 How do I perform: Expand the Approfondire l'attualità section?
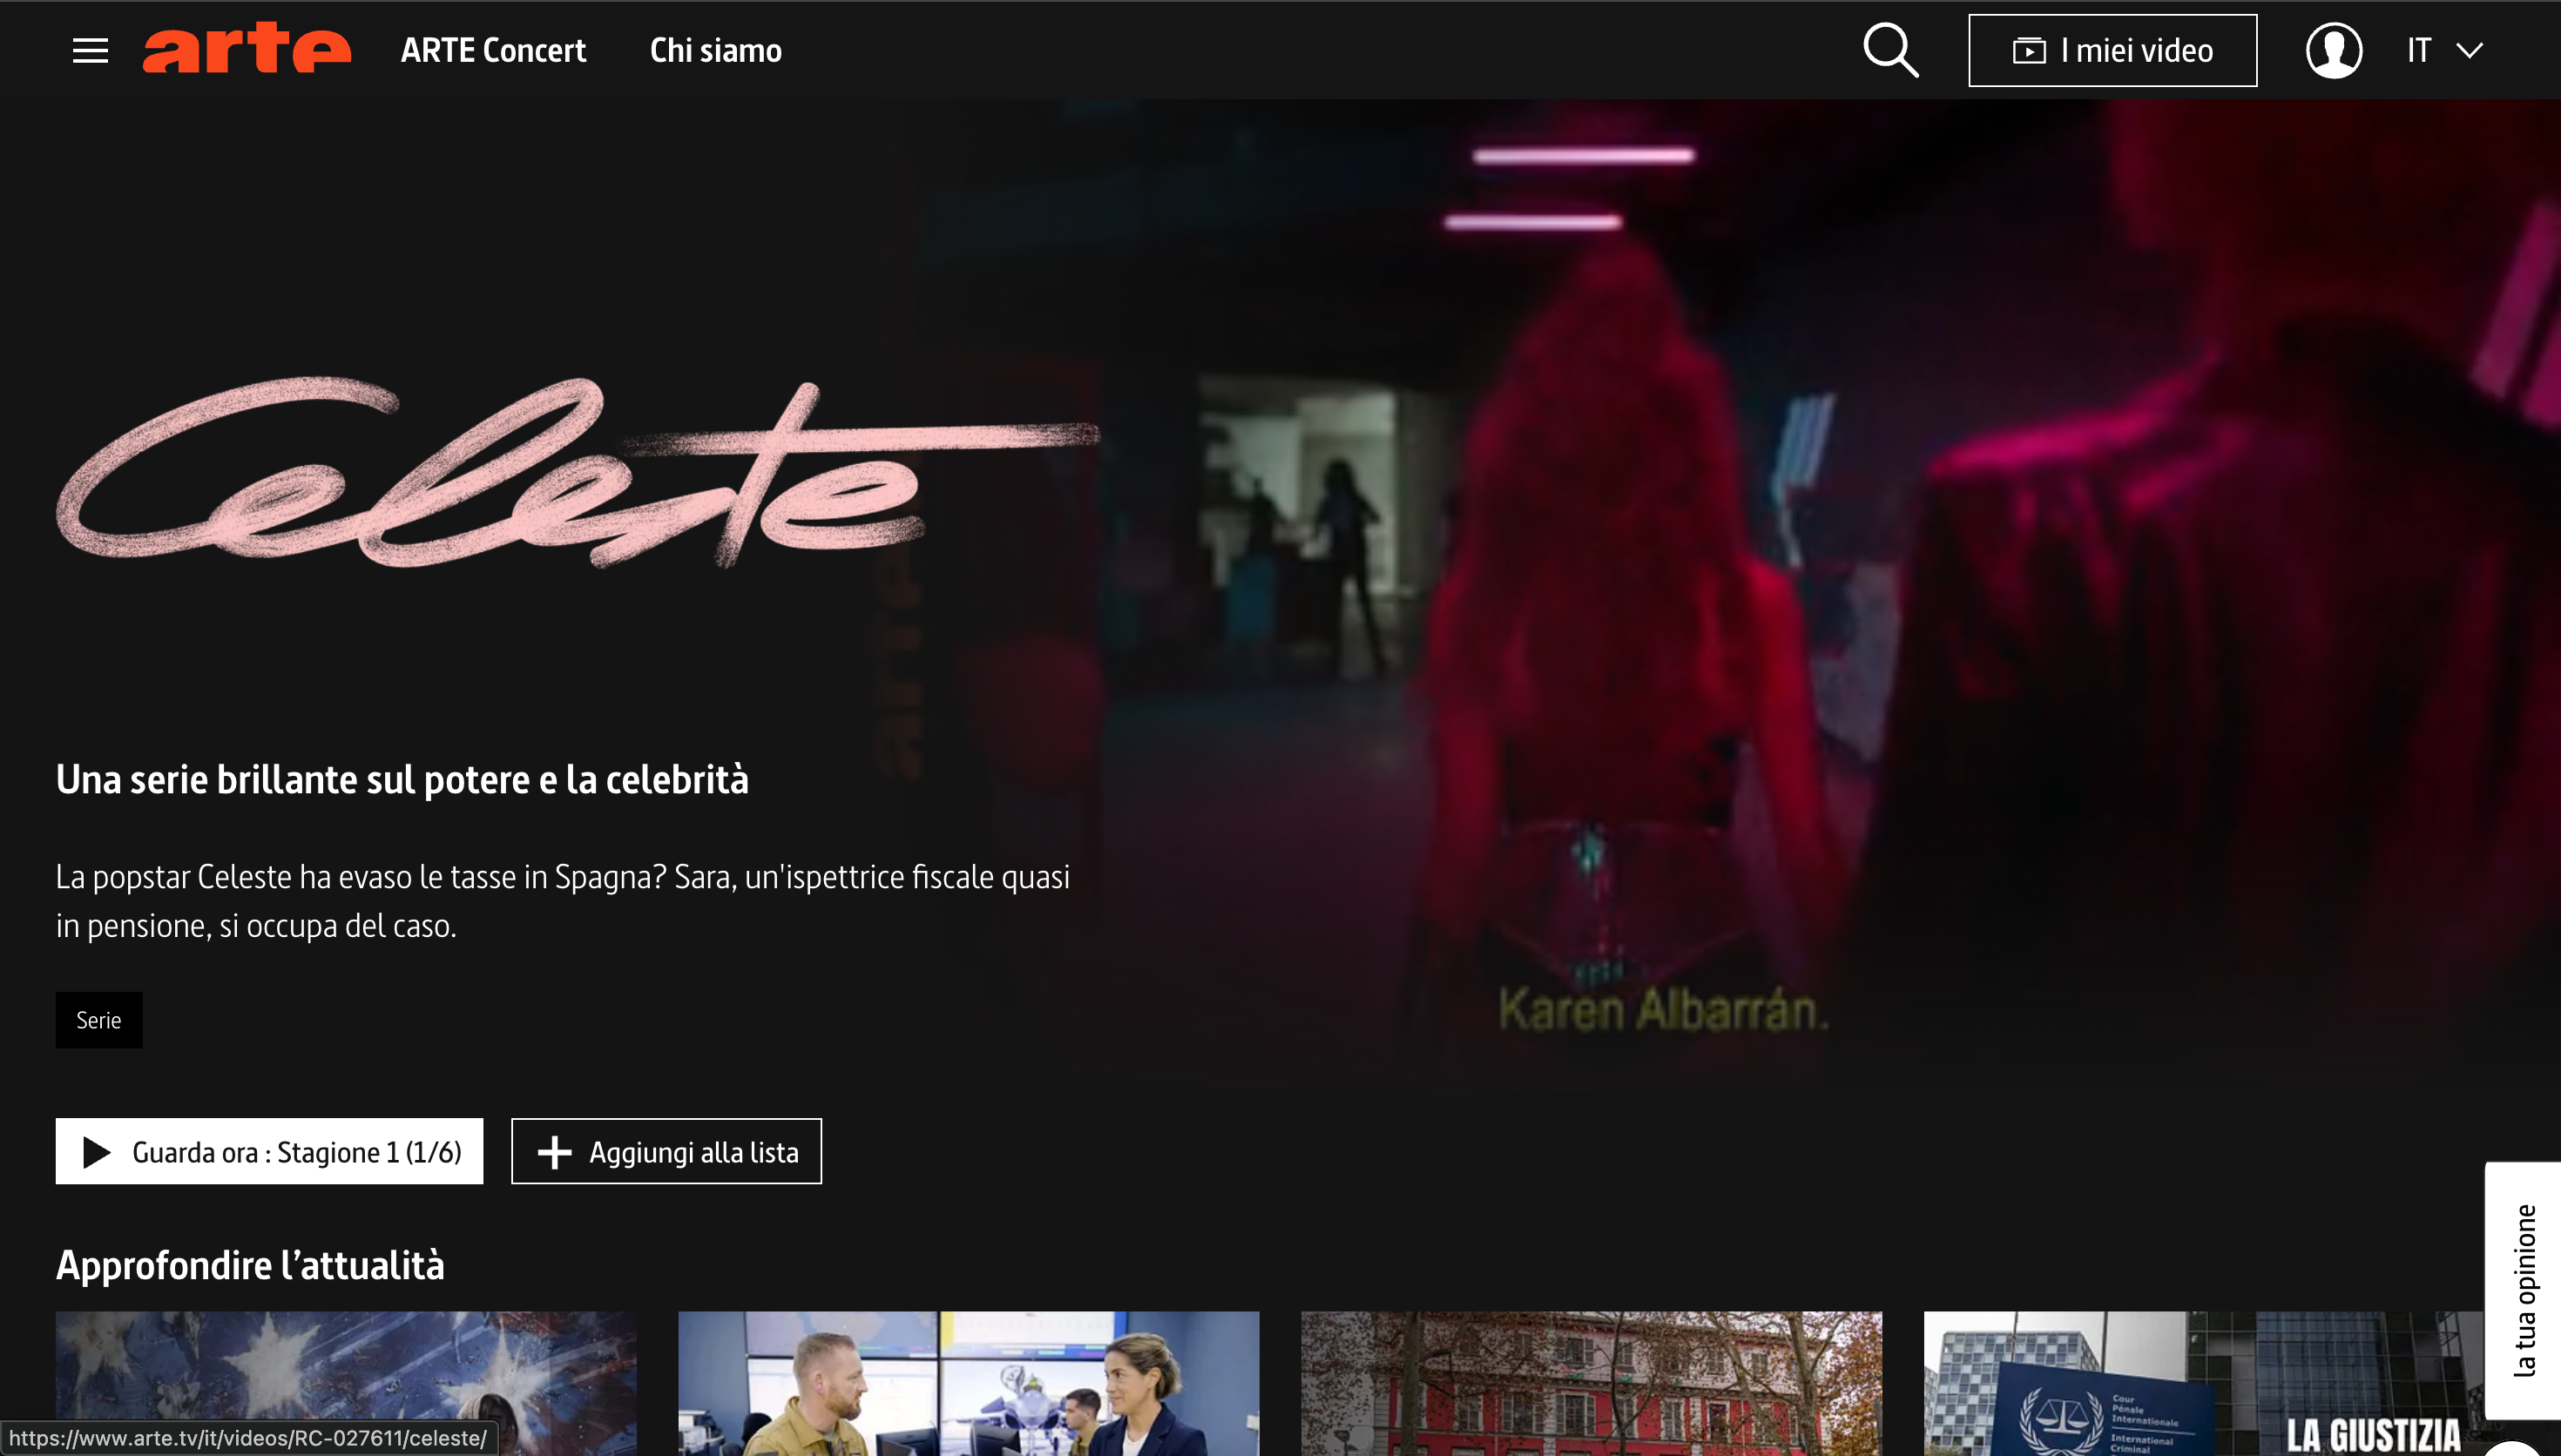coord(250,1264)
